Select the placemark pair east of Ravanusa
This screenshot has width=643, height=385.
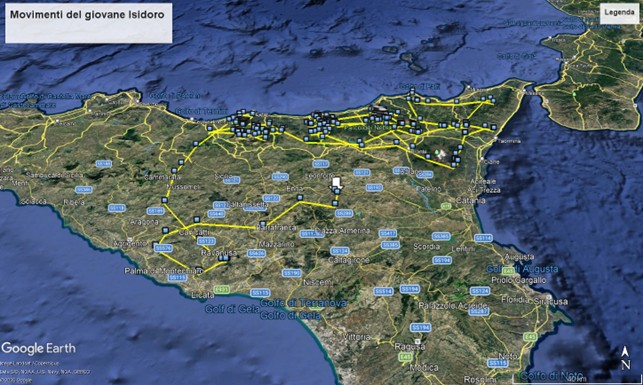(x=223, y=258)
